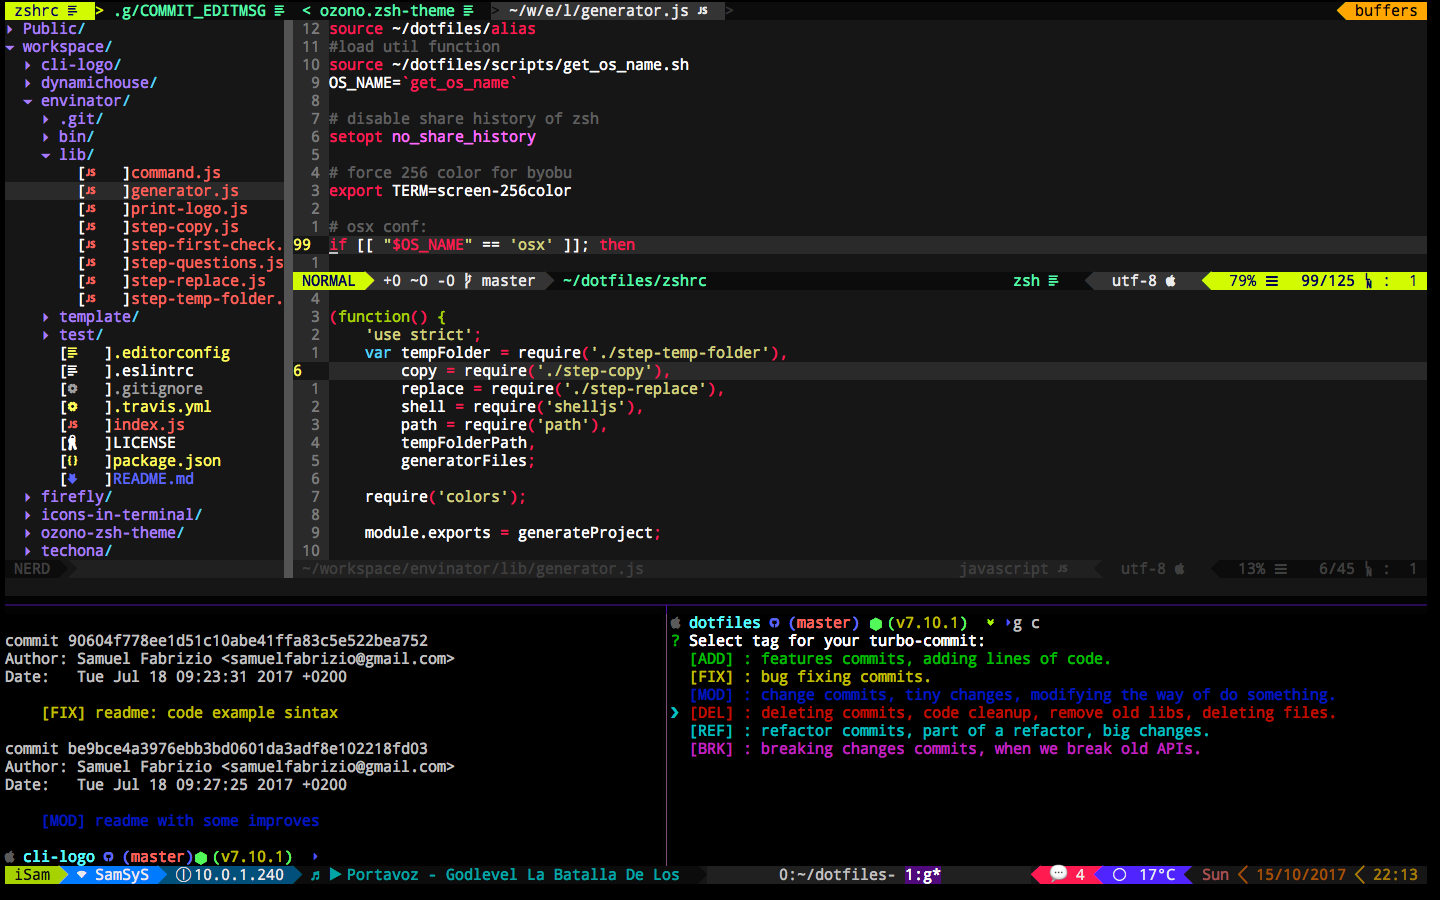
Task: Place cursor on module.exports = generateProject line
Action: coord(512,533)
